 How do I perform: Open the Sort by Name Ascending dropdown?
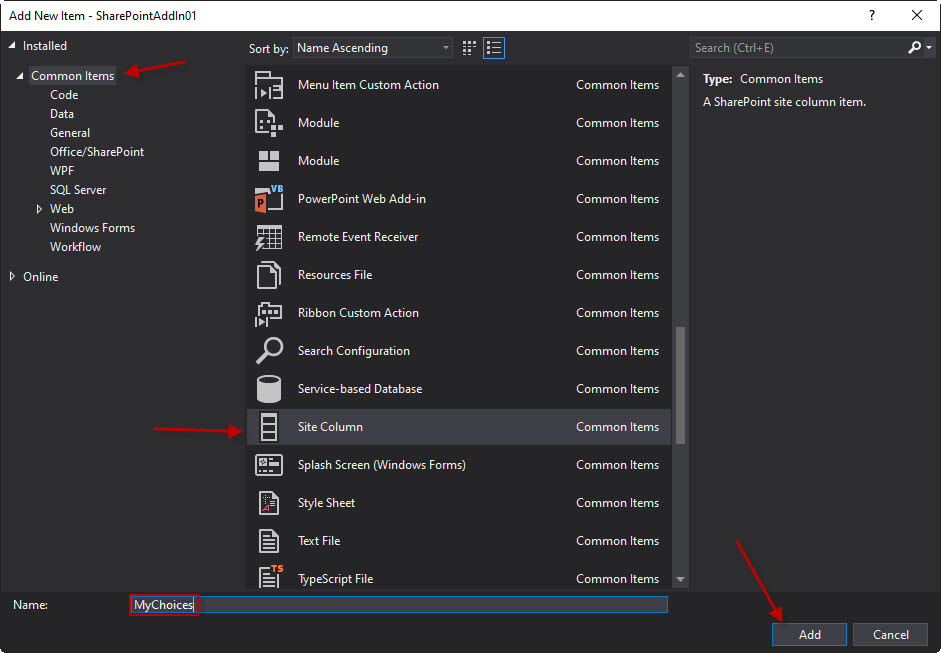373,48
